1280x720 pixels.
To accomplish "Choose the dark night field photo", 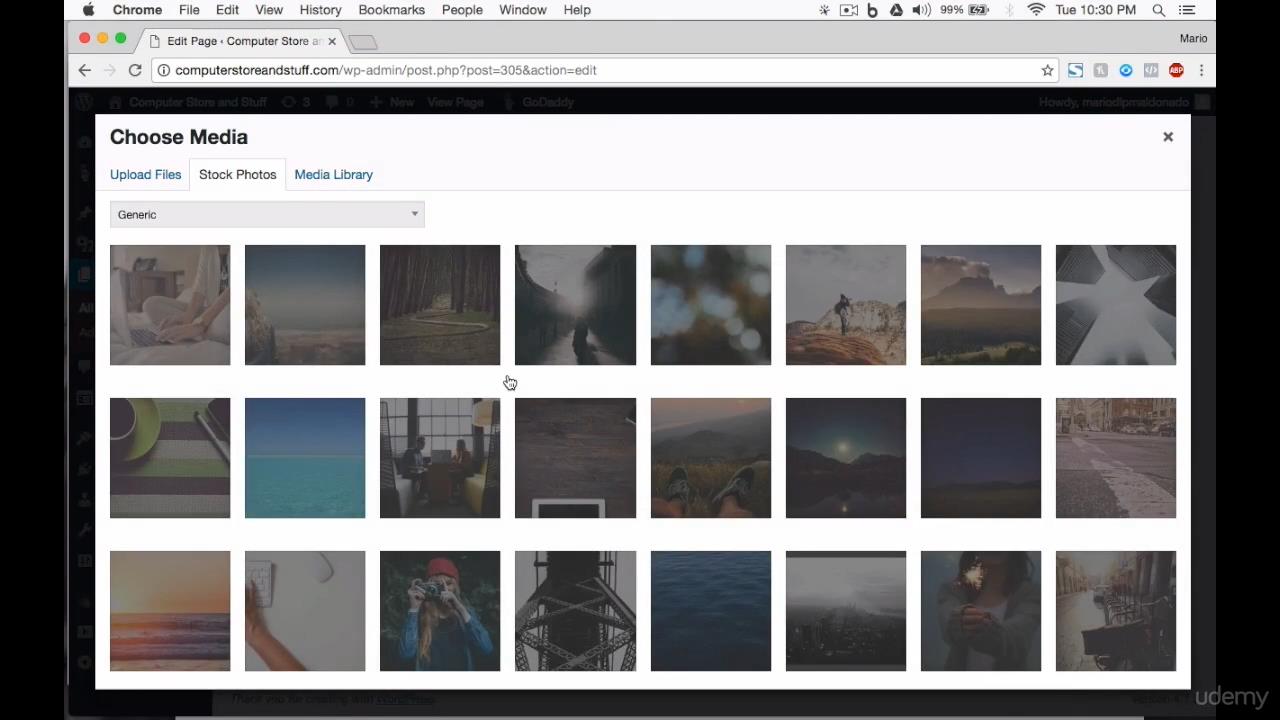I will pyautogui.click(x=981, y=458).
